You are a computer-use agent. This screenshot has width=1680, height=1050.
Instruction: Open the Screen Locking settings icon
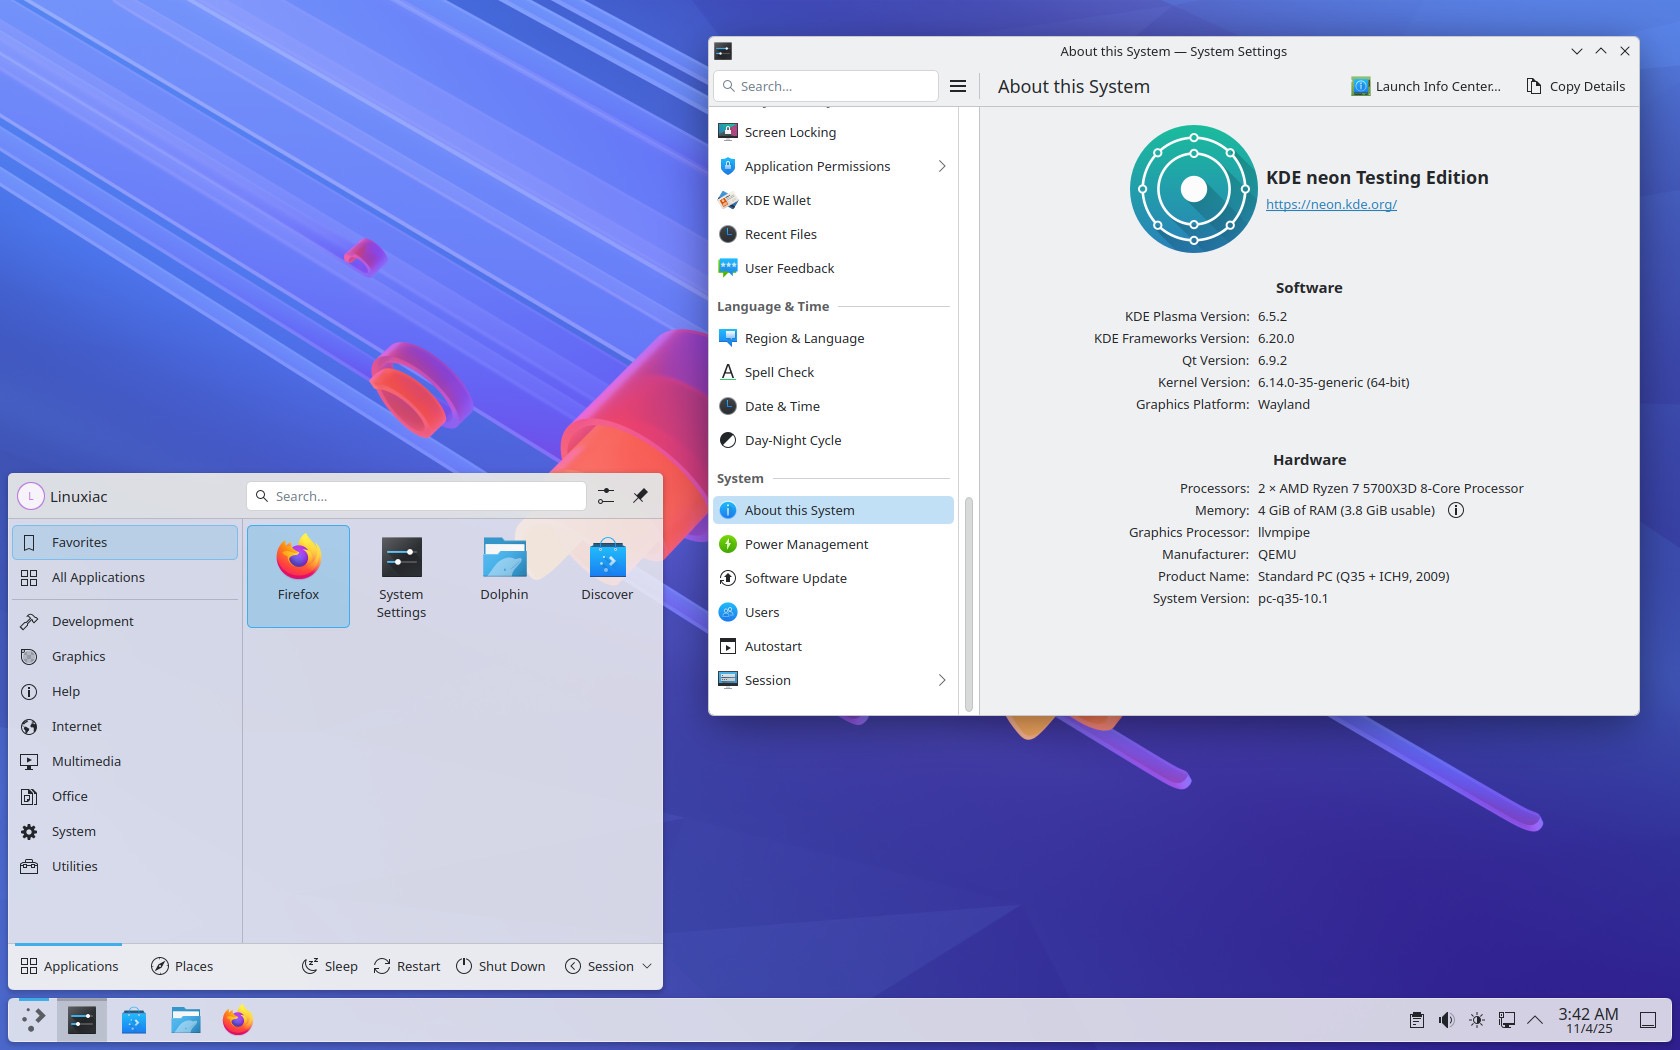[727, 131]
